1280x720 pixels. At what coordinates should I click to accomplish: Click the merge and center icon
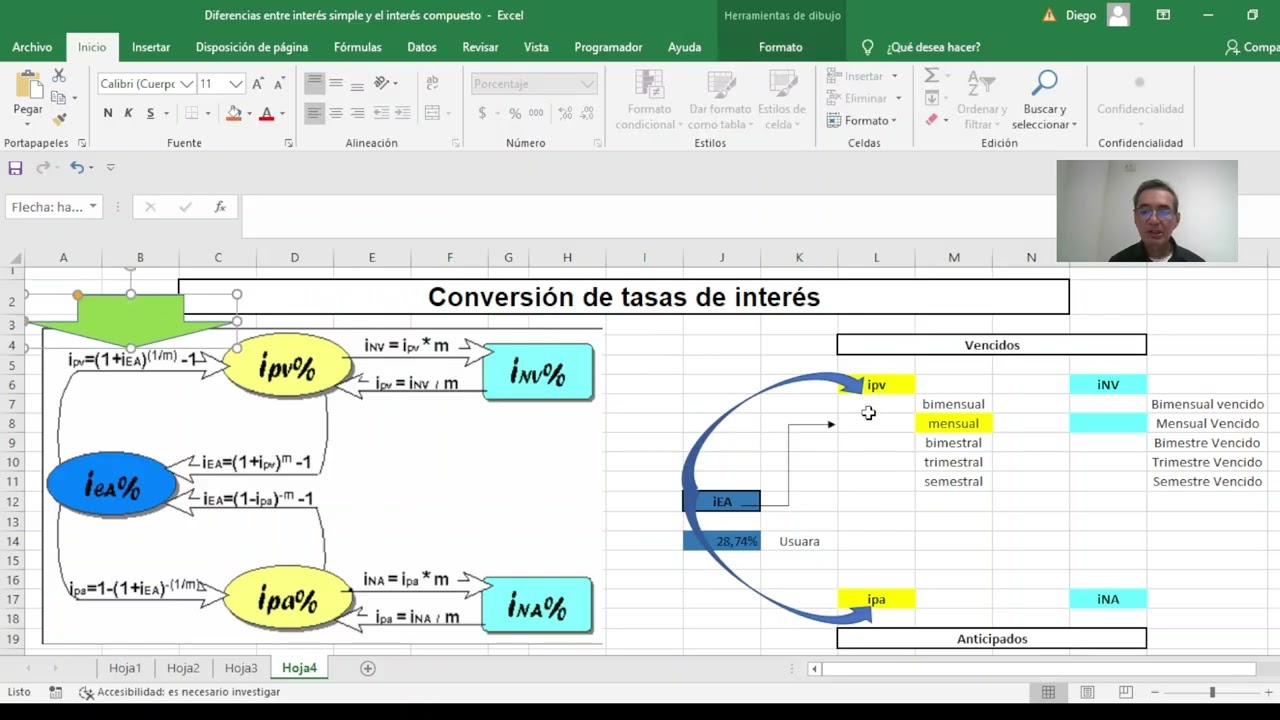point(433,113)
